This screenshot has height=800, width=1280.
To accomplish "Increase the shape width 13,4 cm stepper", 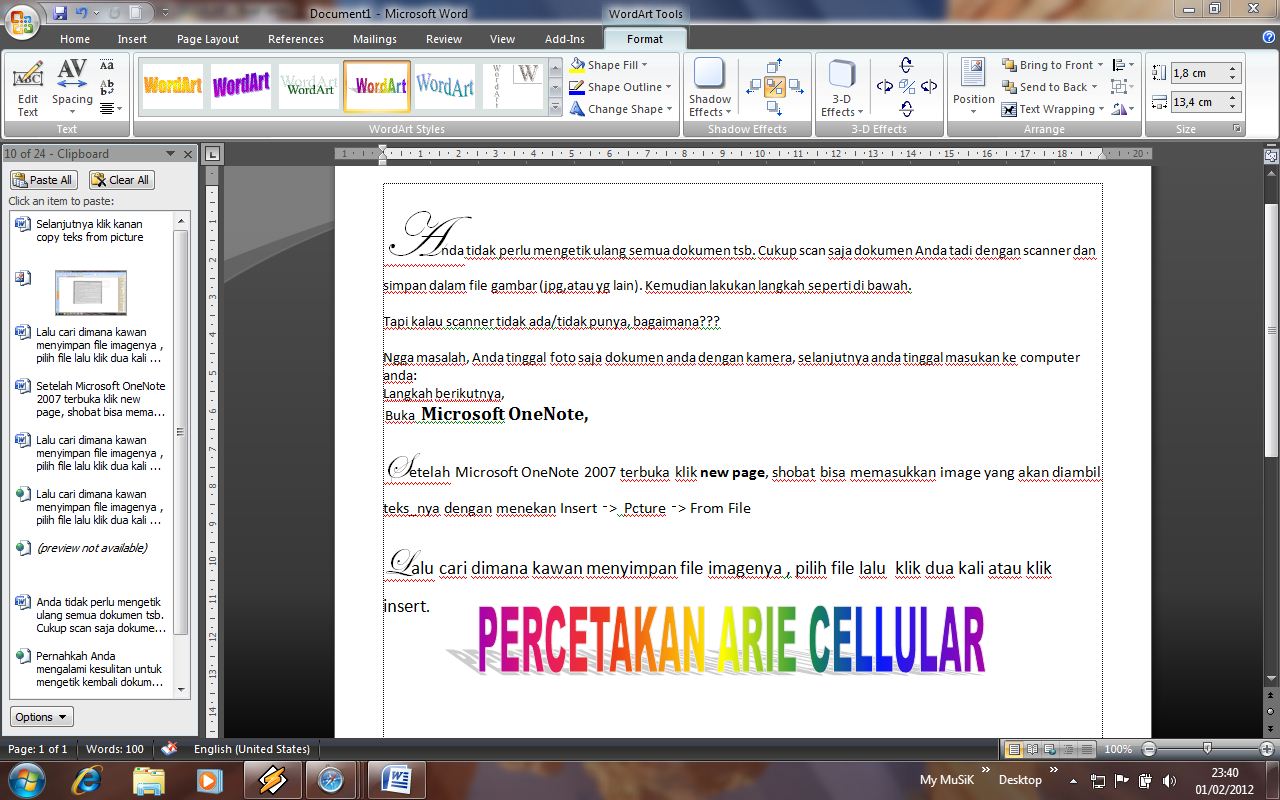I will 1234,97.
